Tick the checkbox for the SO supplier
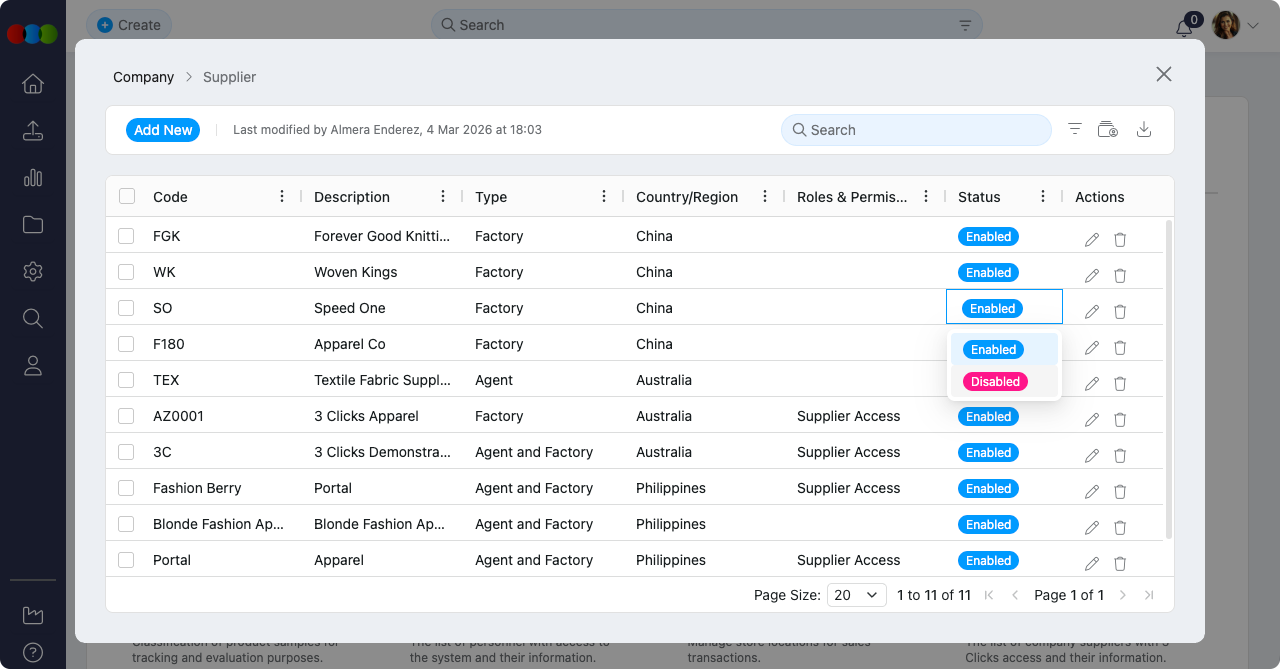Screen dimensions: 1280x669 tap(126, 308)
